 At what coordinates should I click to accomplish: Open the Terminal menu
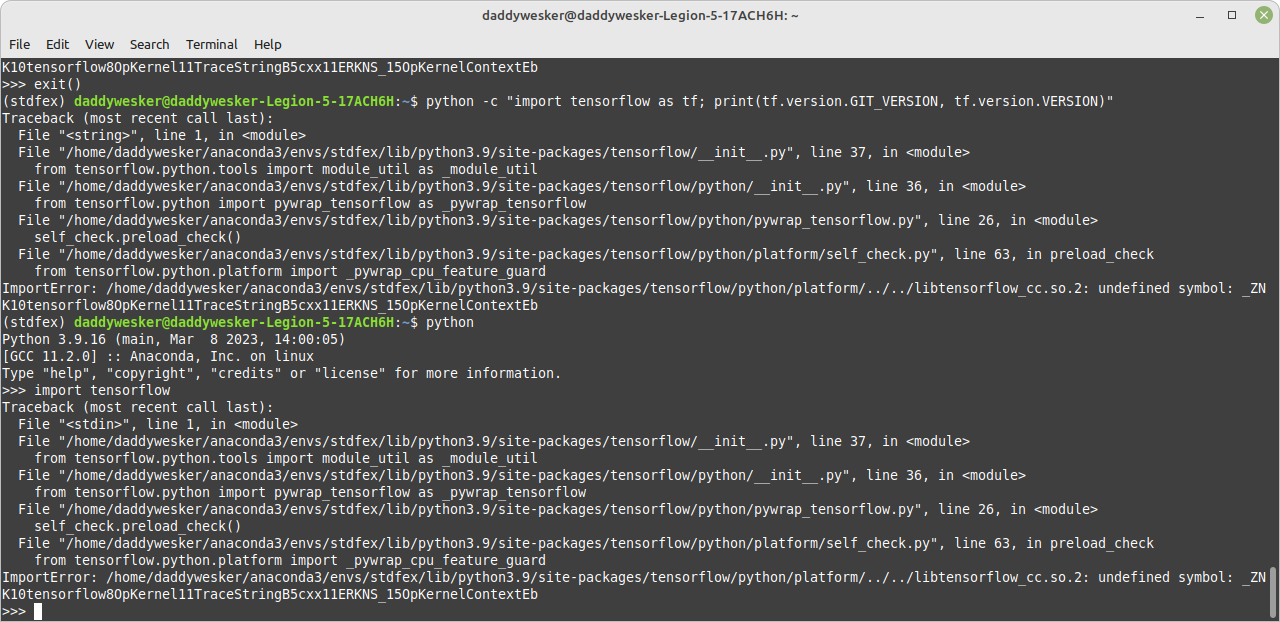[211, 44]
